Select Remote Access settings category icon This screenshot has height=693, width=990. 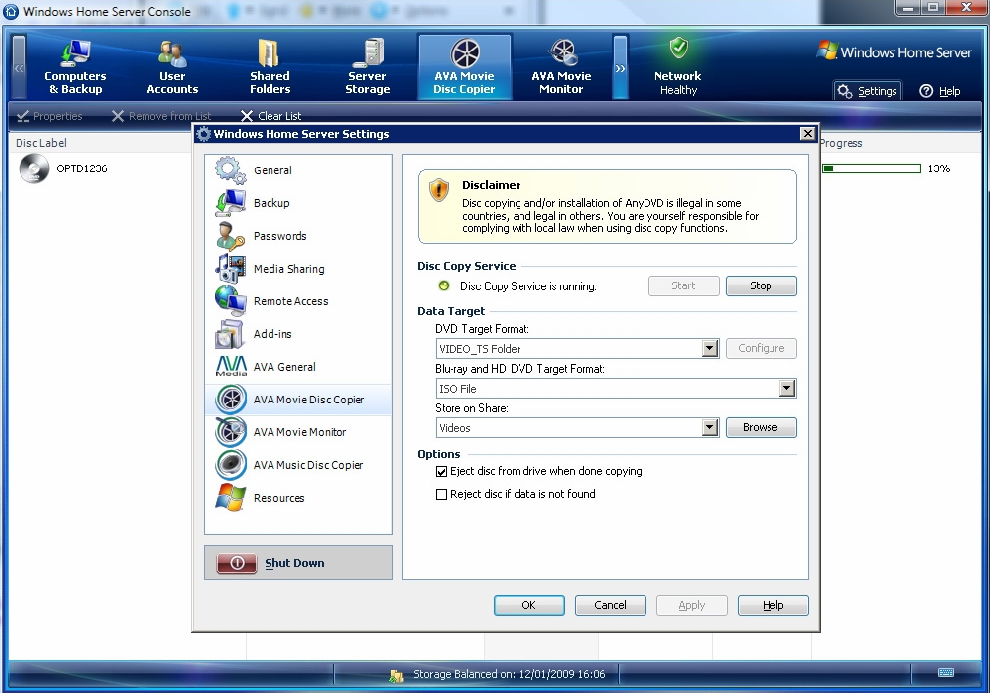pyautogui.click(x=230, y=301)
